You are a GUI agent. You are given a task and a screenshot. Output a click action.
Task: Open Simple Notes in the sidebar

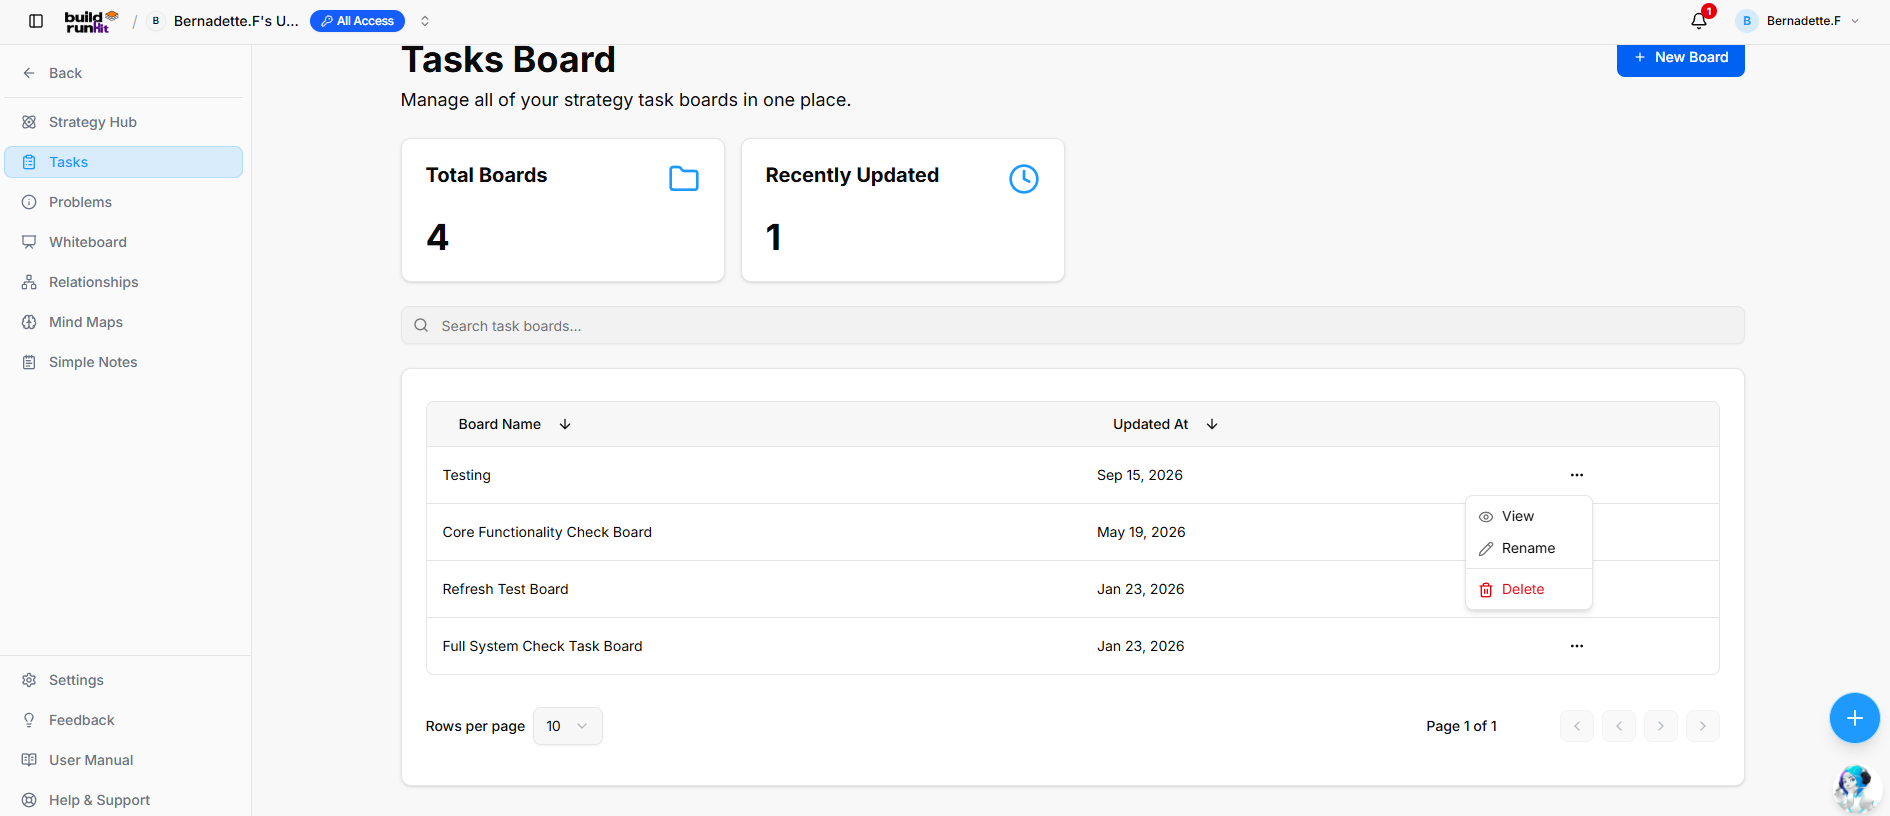point(124,362)
